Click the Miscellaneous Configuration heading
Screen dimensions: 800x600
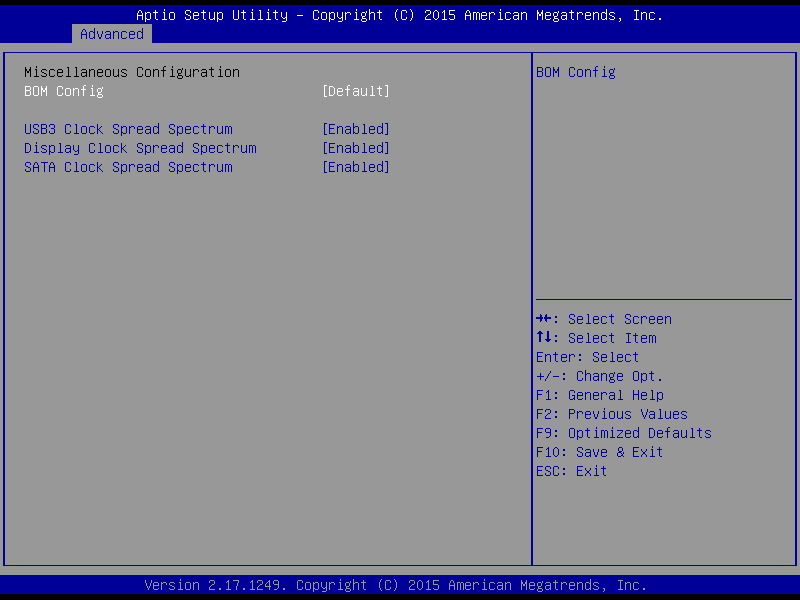coord(132,72)
